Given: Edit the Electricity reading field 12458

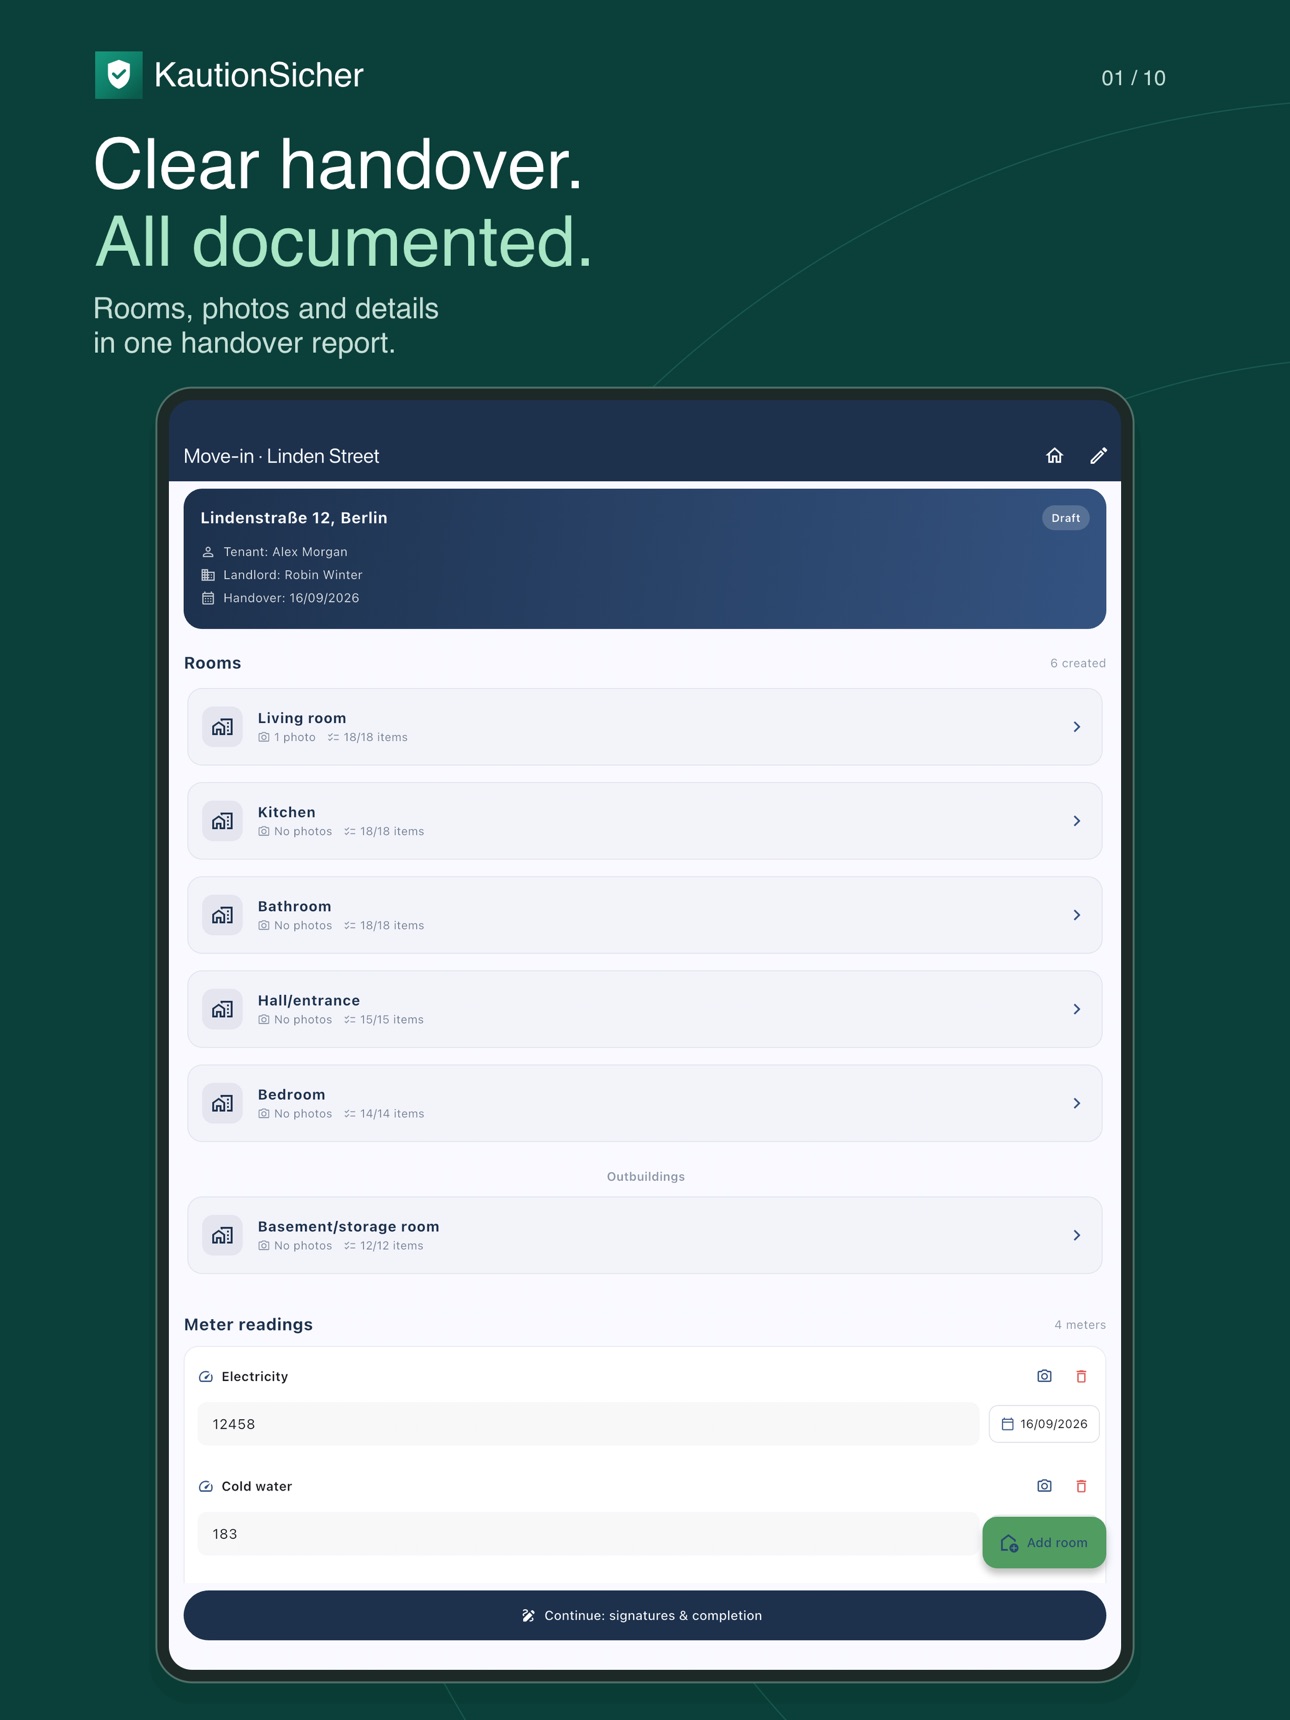Looking at the screenshot, I should 588,1424.
